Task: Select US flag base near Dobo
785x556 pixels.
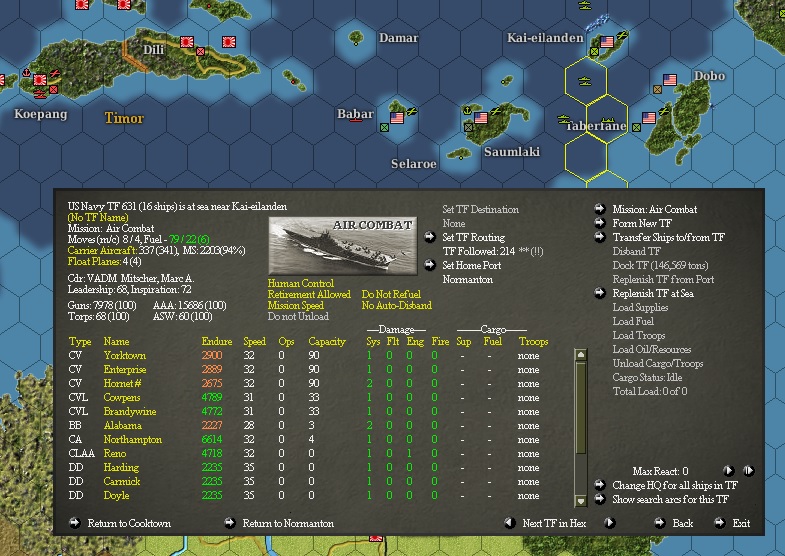Action: tap(670, 80)
